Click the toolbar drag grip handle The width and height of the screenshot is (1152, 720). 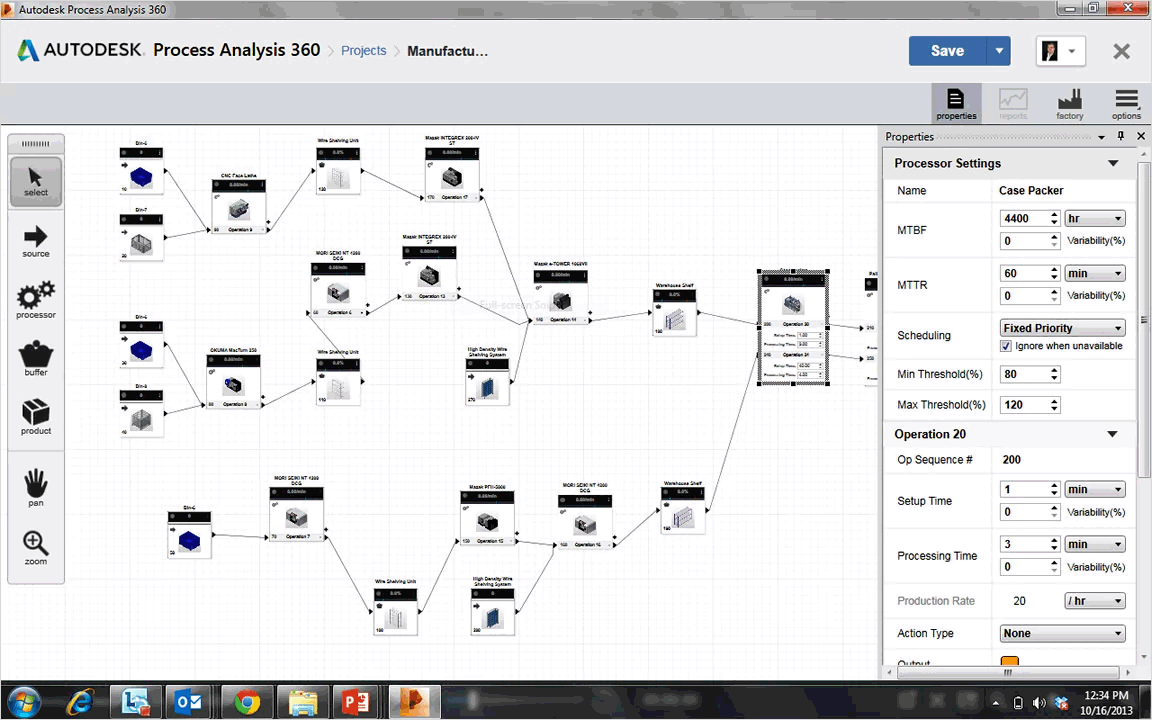(x=35, y=144)
